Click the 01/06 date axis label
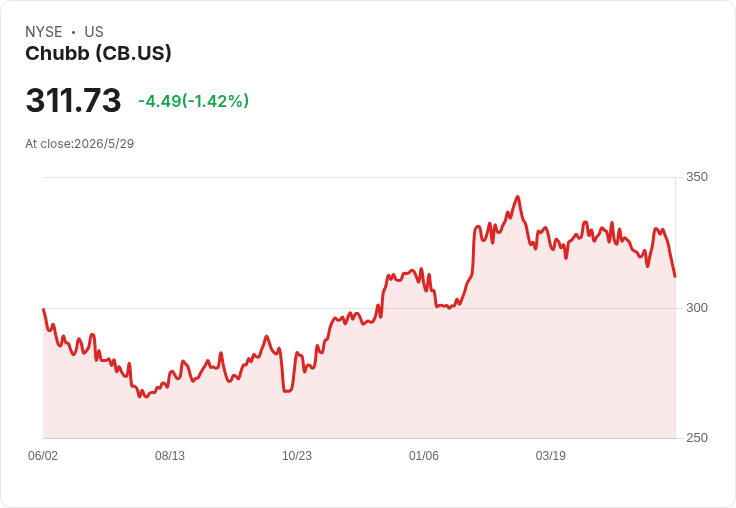The width and height of the screenshot is (736, 508). [x=424, y=456]
